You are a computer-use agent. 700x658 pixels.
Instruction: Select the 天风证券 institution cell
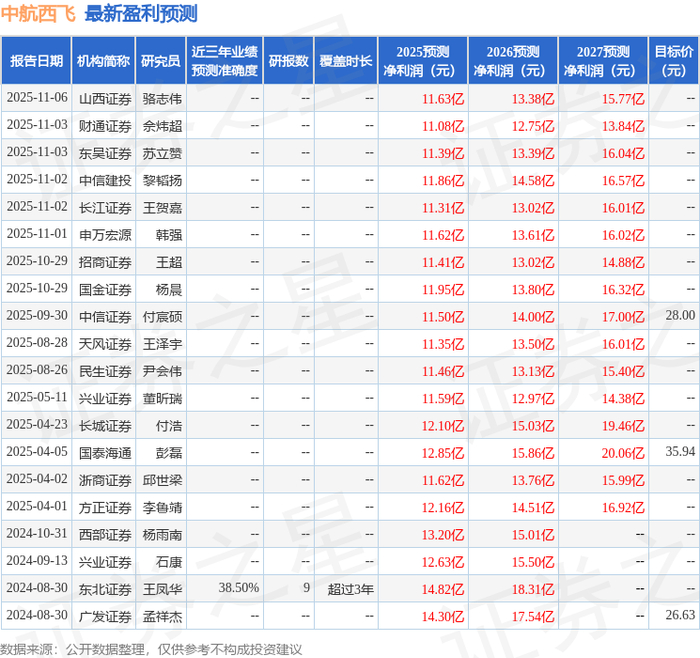(105, 344)
